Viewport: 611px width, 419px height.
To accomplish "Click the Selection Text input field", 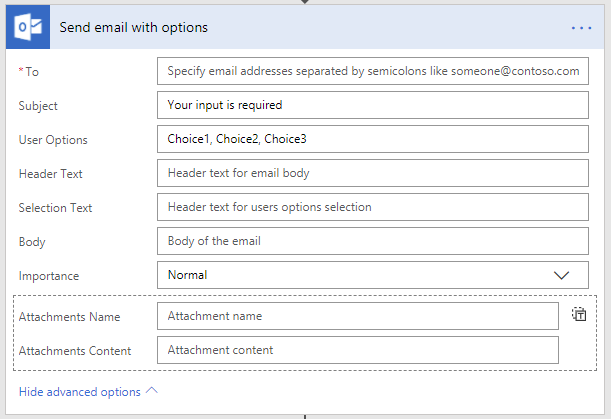I will [x=373, y=207].
